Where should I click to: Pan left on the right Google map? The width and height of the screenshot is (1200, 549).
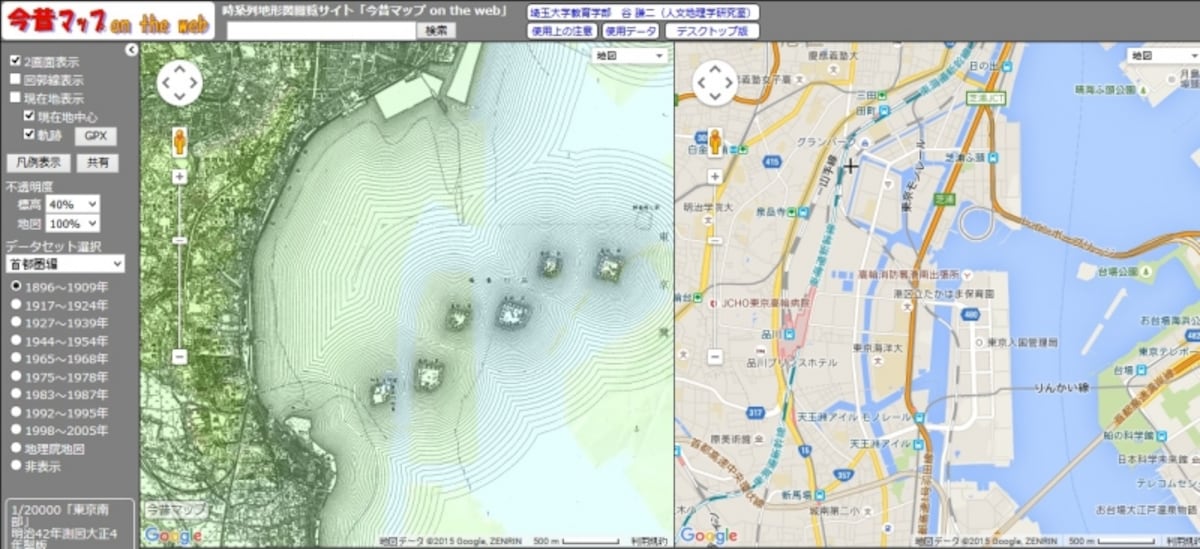(x=700, y=83)
